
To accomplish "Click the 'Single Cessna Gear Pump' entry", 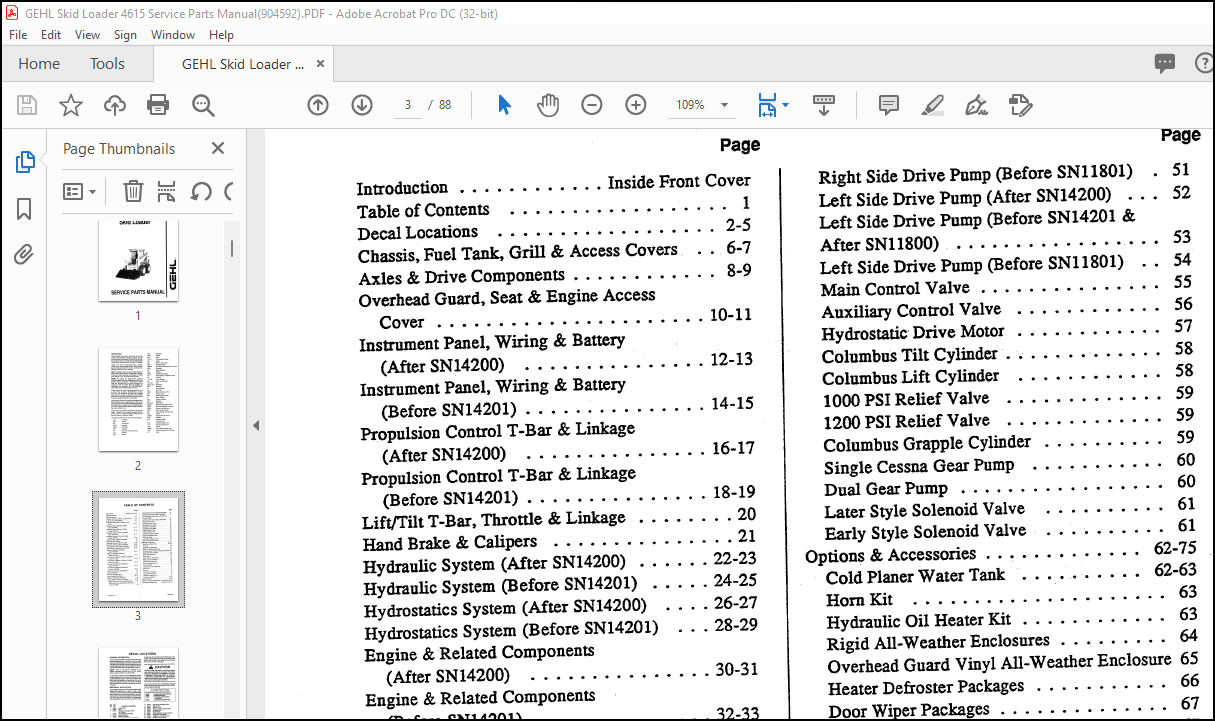I will pos(919,466).
